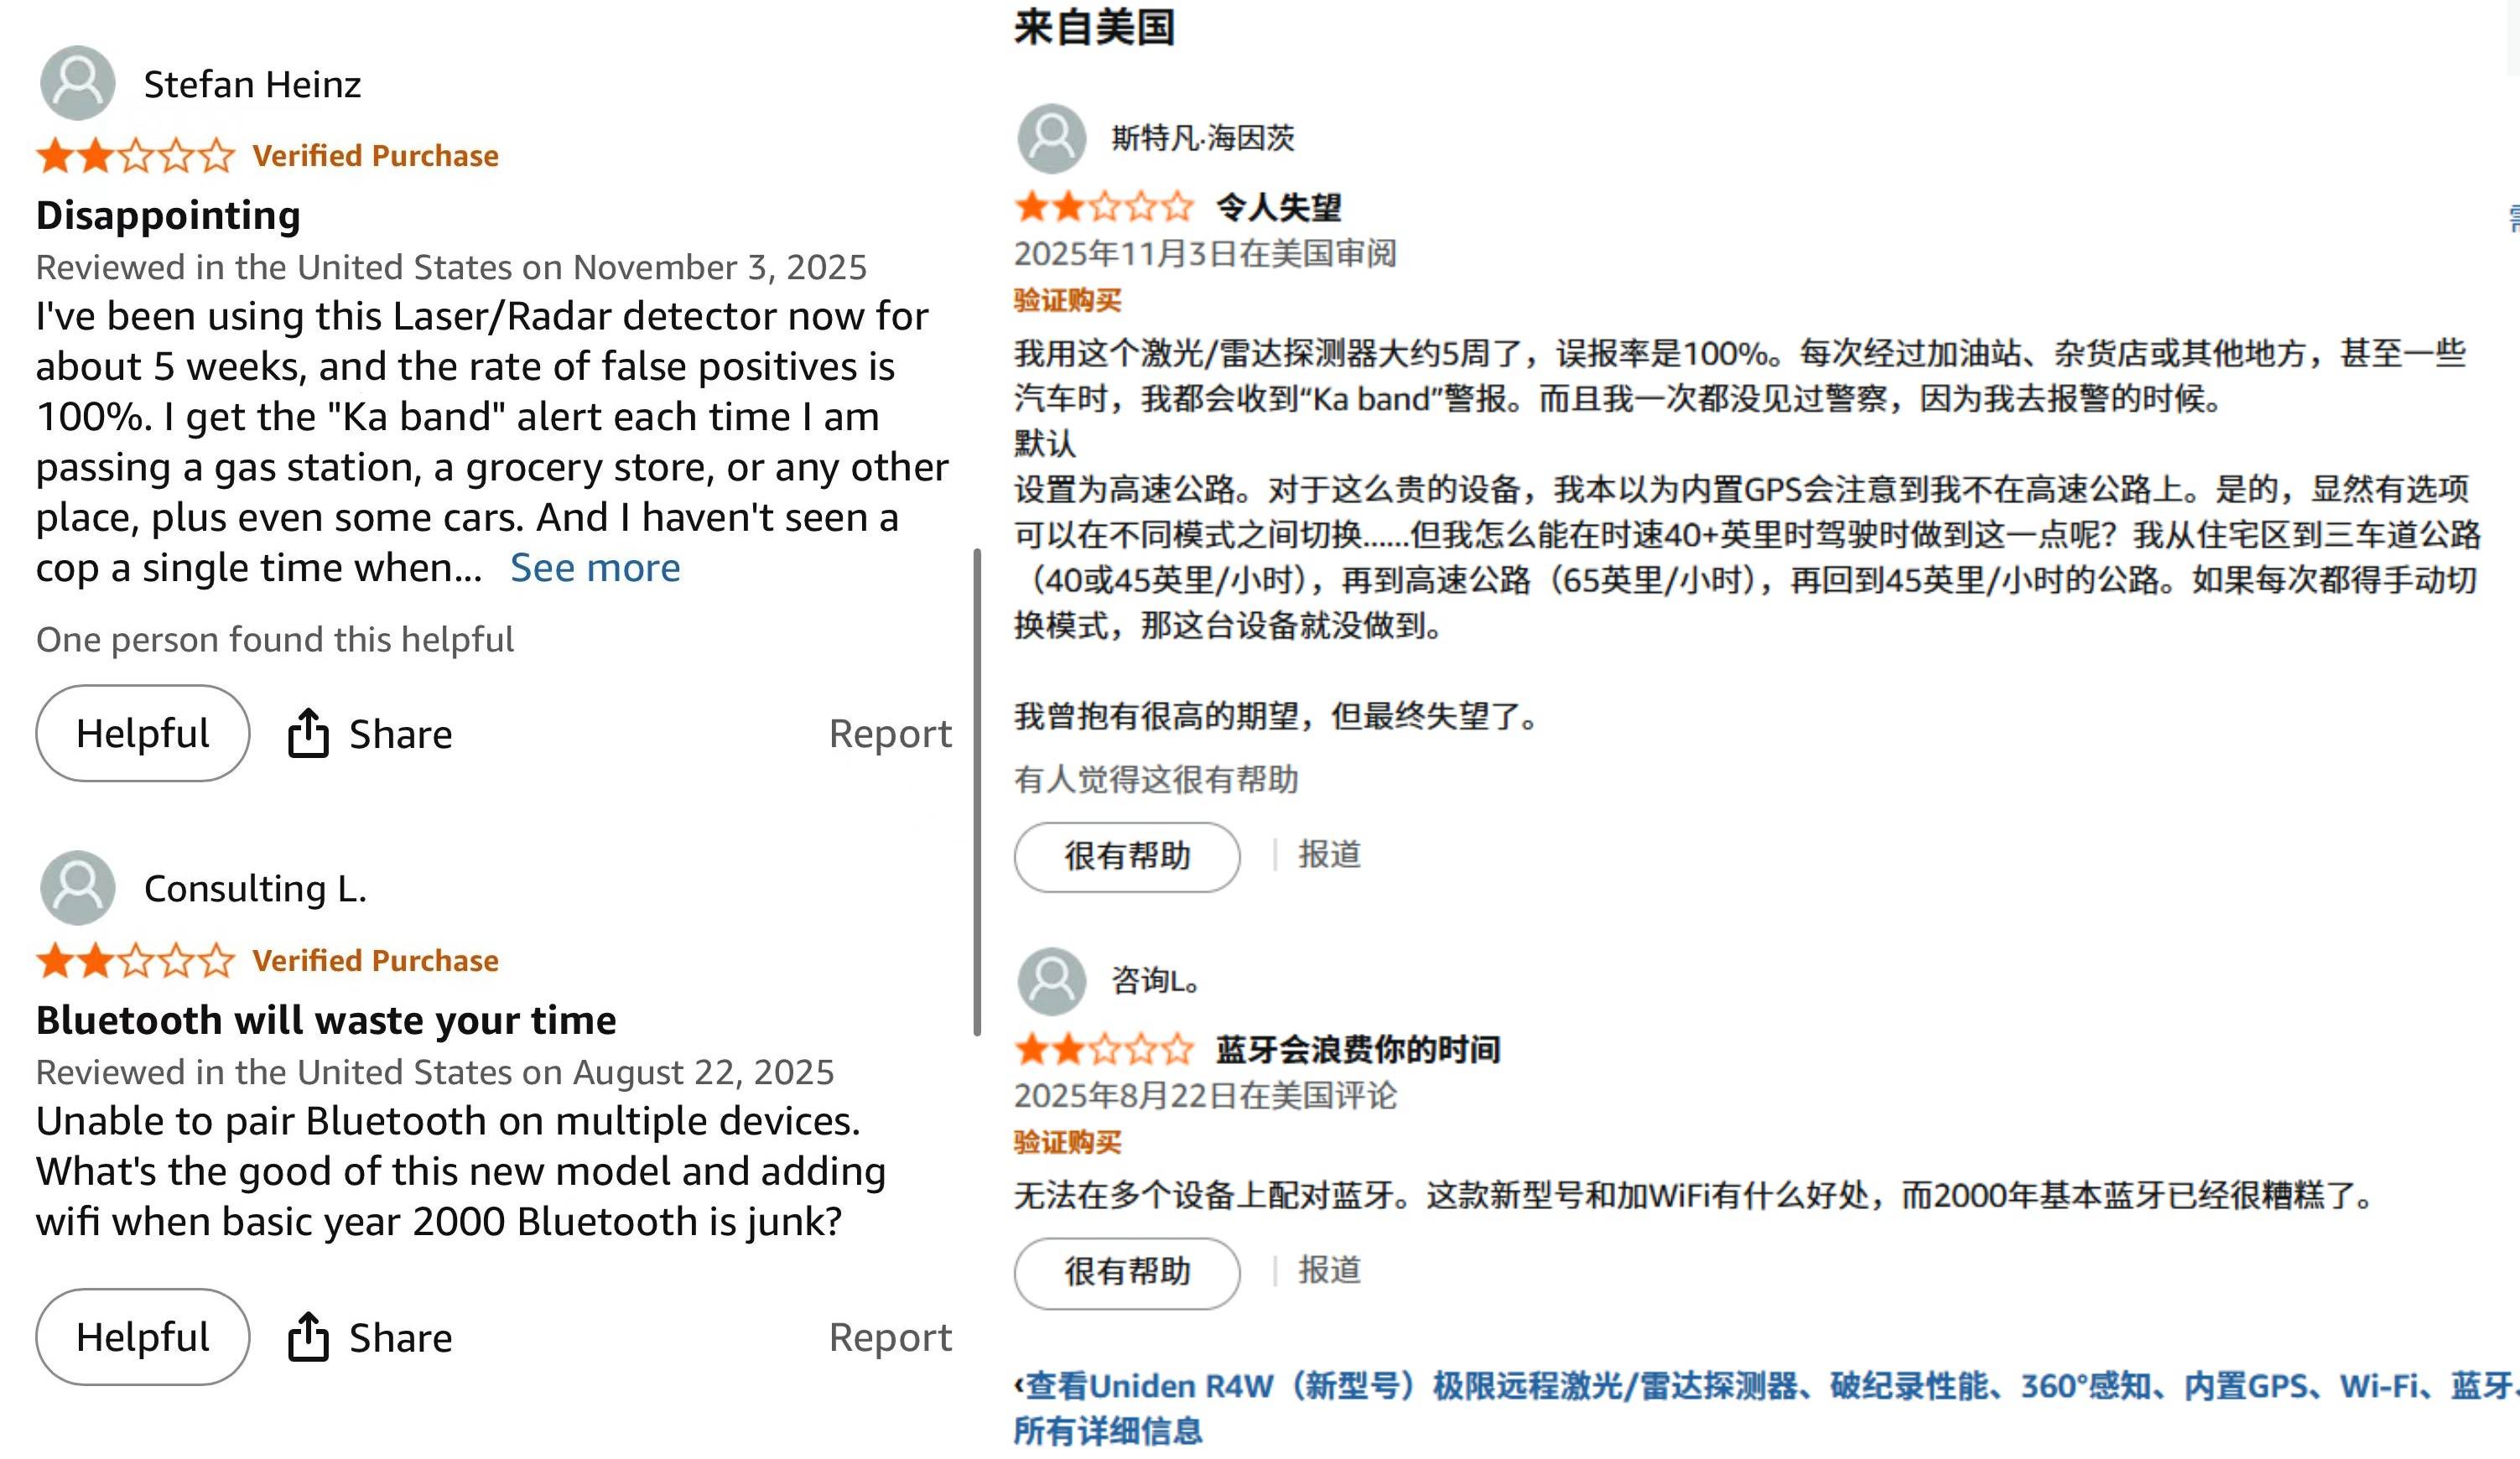Click share icon under Disappointing review

coord(308,733)
